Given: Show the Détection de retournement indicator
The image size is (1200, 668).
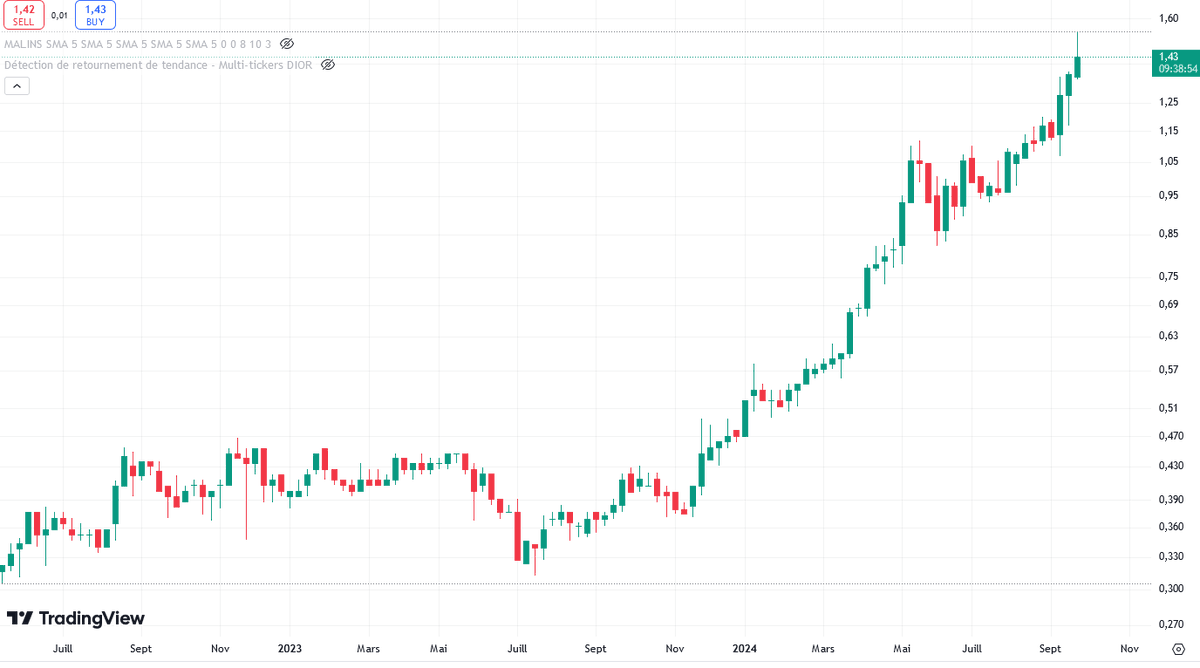Looking at the screenshot, I should click(327, 65).
